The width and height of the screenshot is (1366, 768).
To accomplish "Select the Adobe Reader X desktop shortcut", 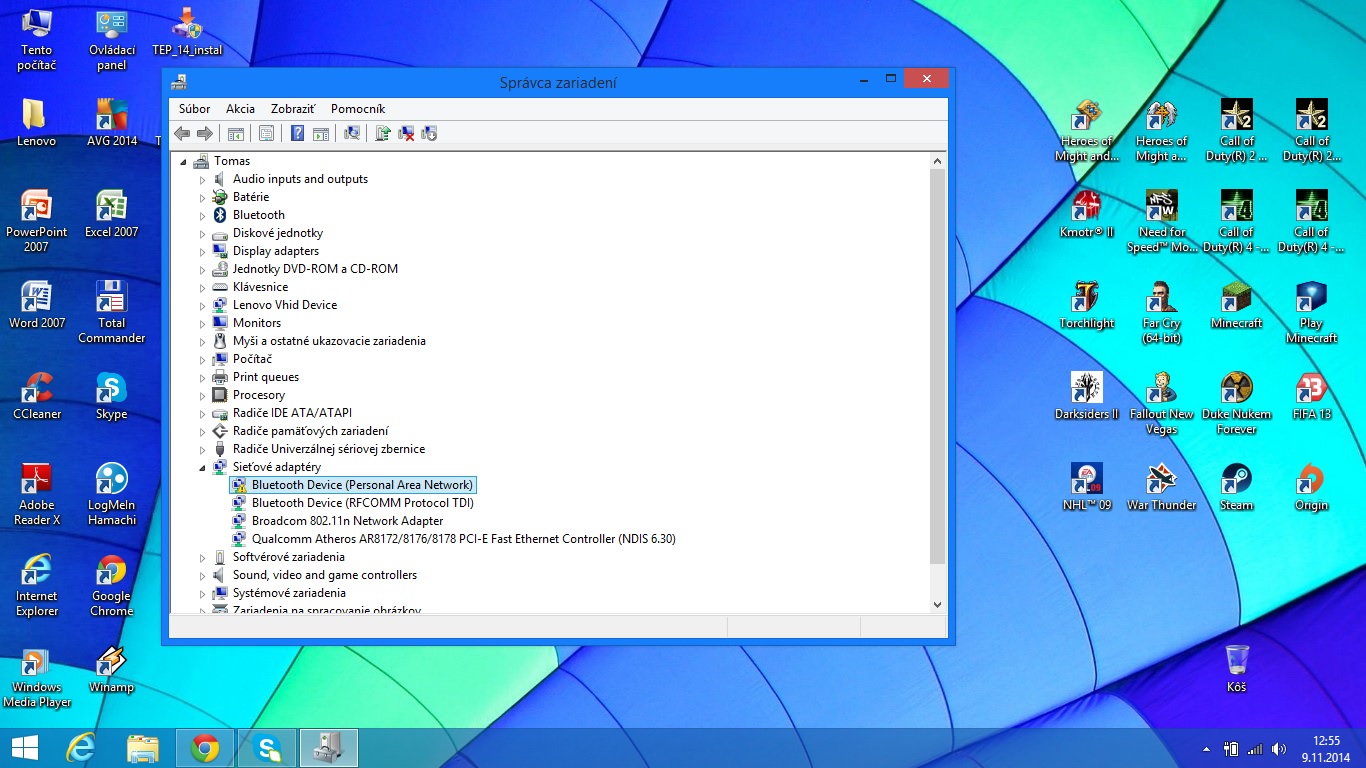I will (x=37, y=494).
